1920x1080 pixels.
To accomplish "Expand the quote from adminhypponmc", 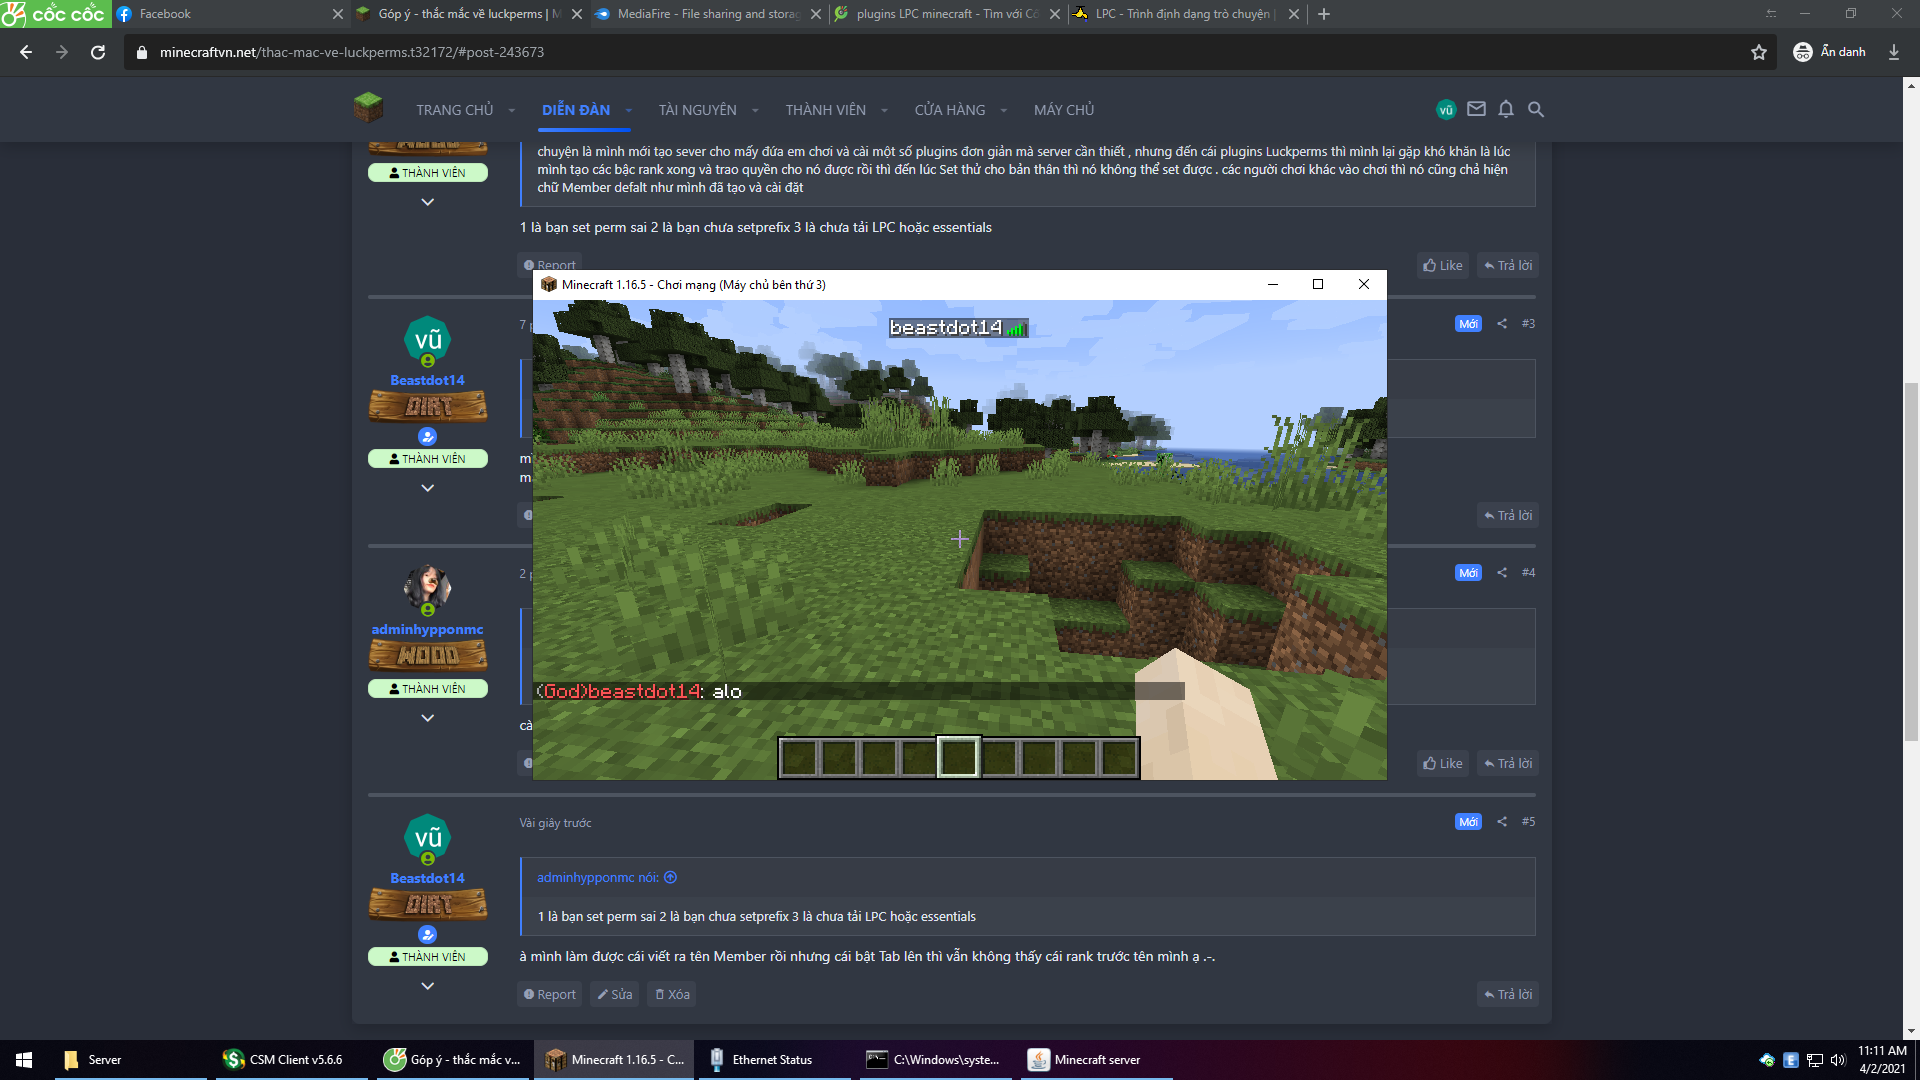I will [671, 877].
